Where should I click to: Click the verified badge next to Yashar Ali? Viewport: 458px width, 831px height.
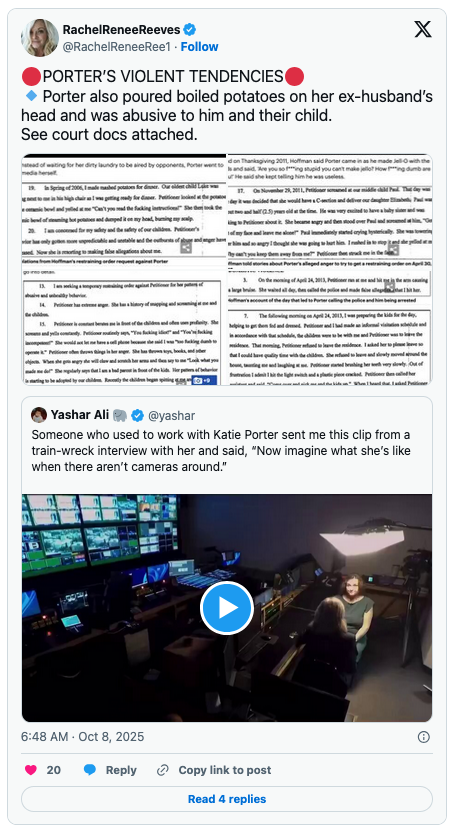tap(137, 415)
